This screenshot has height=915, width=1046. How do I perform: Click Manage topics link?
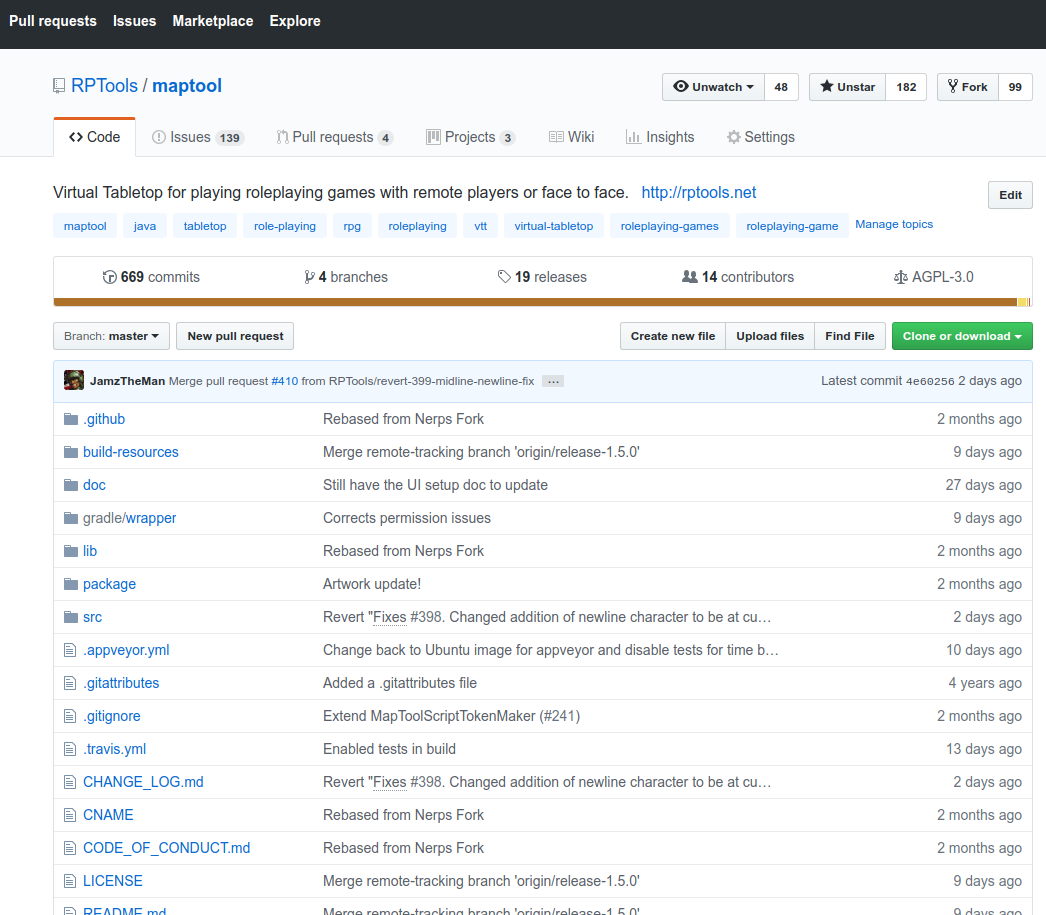click(x=894, y=225)
